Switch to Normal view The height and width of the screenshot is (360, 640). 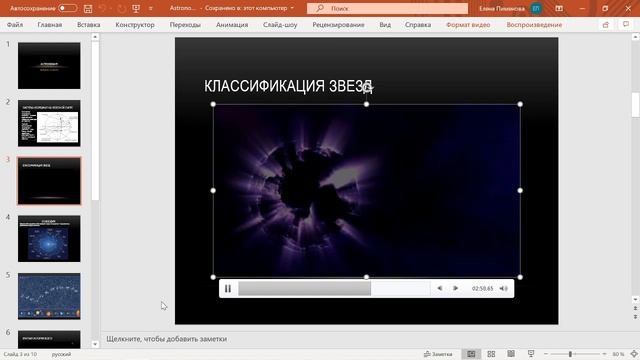[x=471, y=354]
